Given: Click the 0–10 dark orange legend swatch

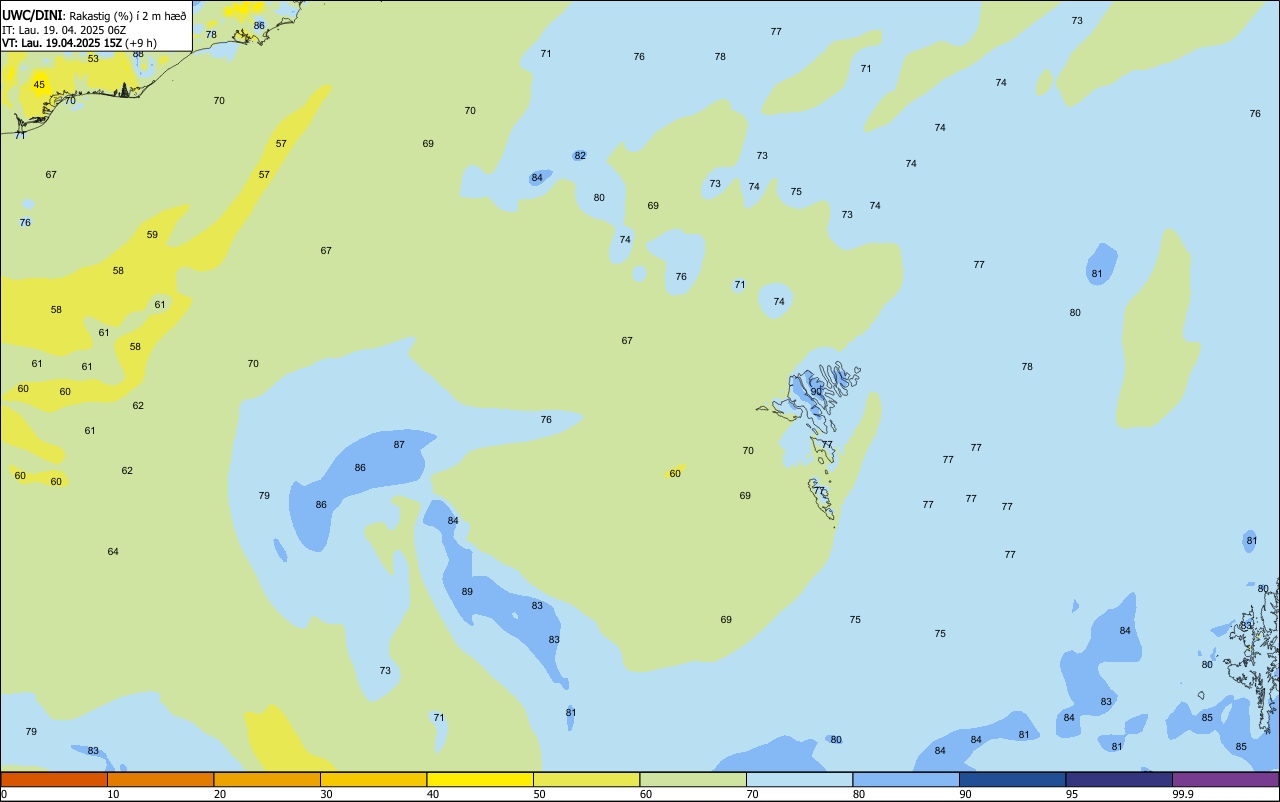Looking at the screenshot, I should click(54, 779).
